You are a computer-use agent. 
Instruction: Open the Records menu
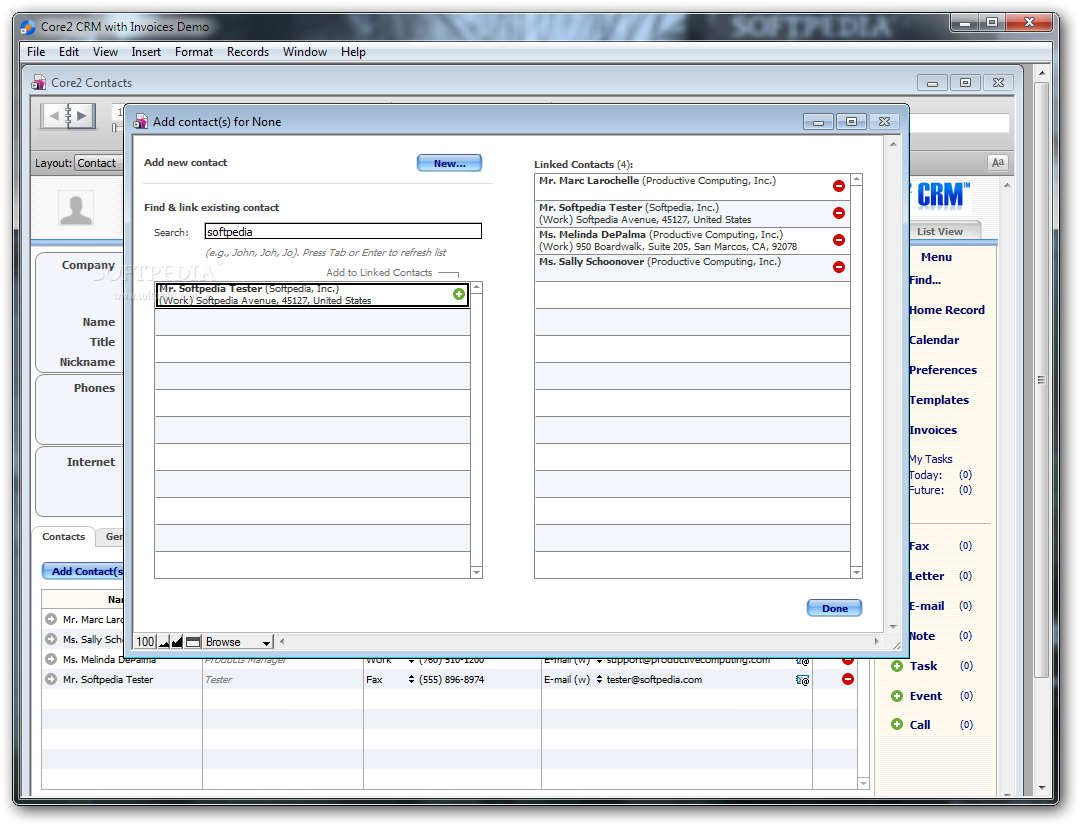[248, 52]
